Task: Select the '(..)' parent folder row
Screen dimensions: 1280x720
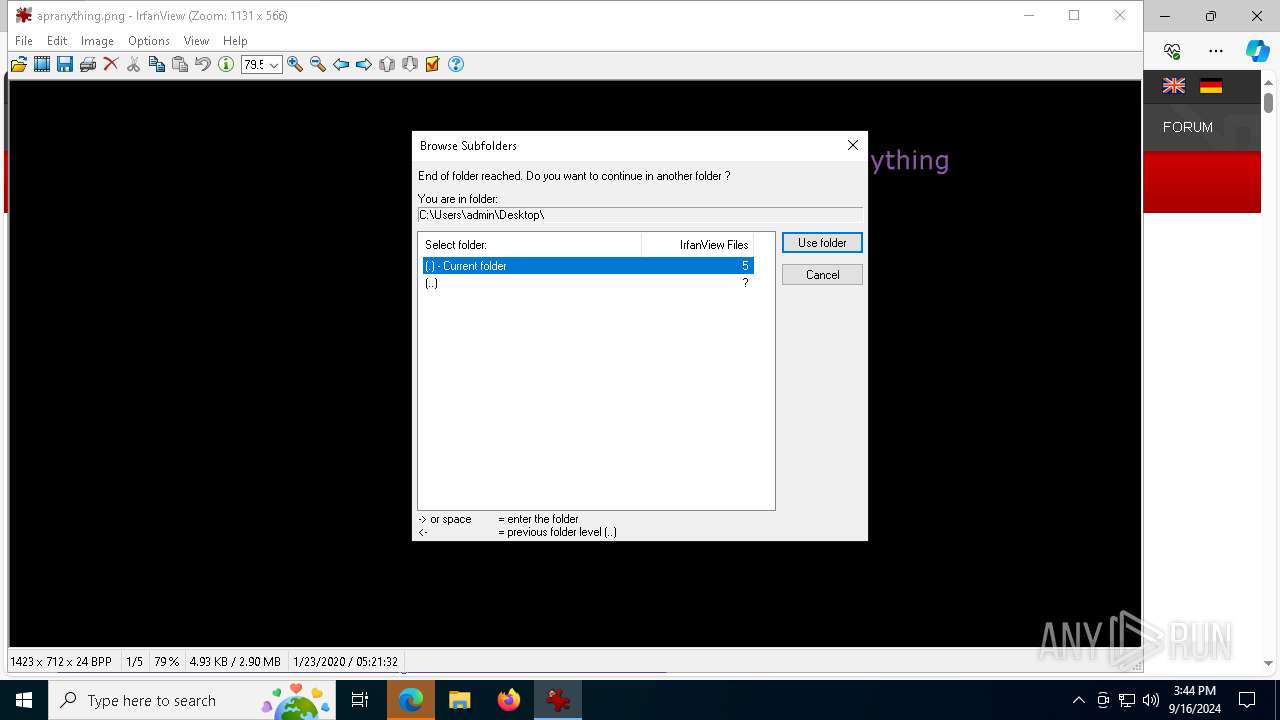Action: pyautogui.click(x=588, y=283)
